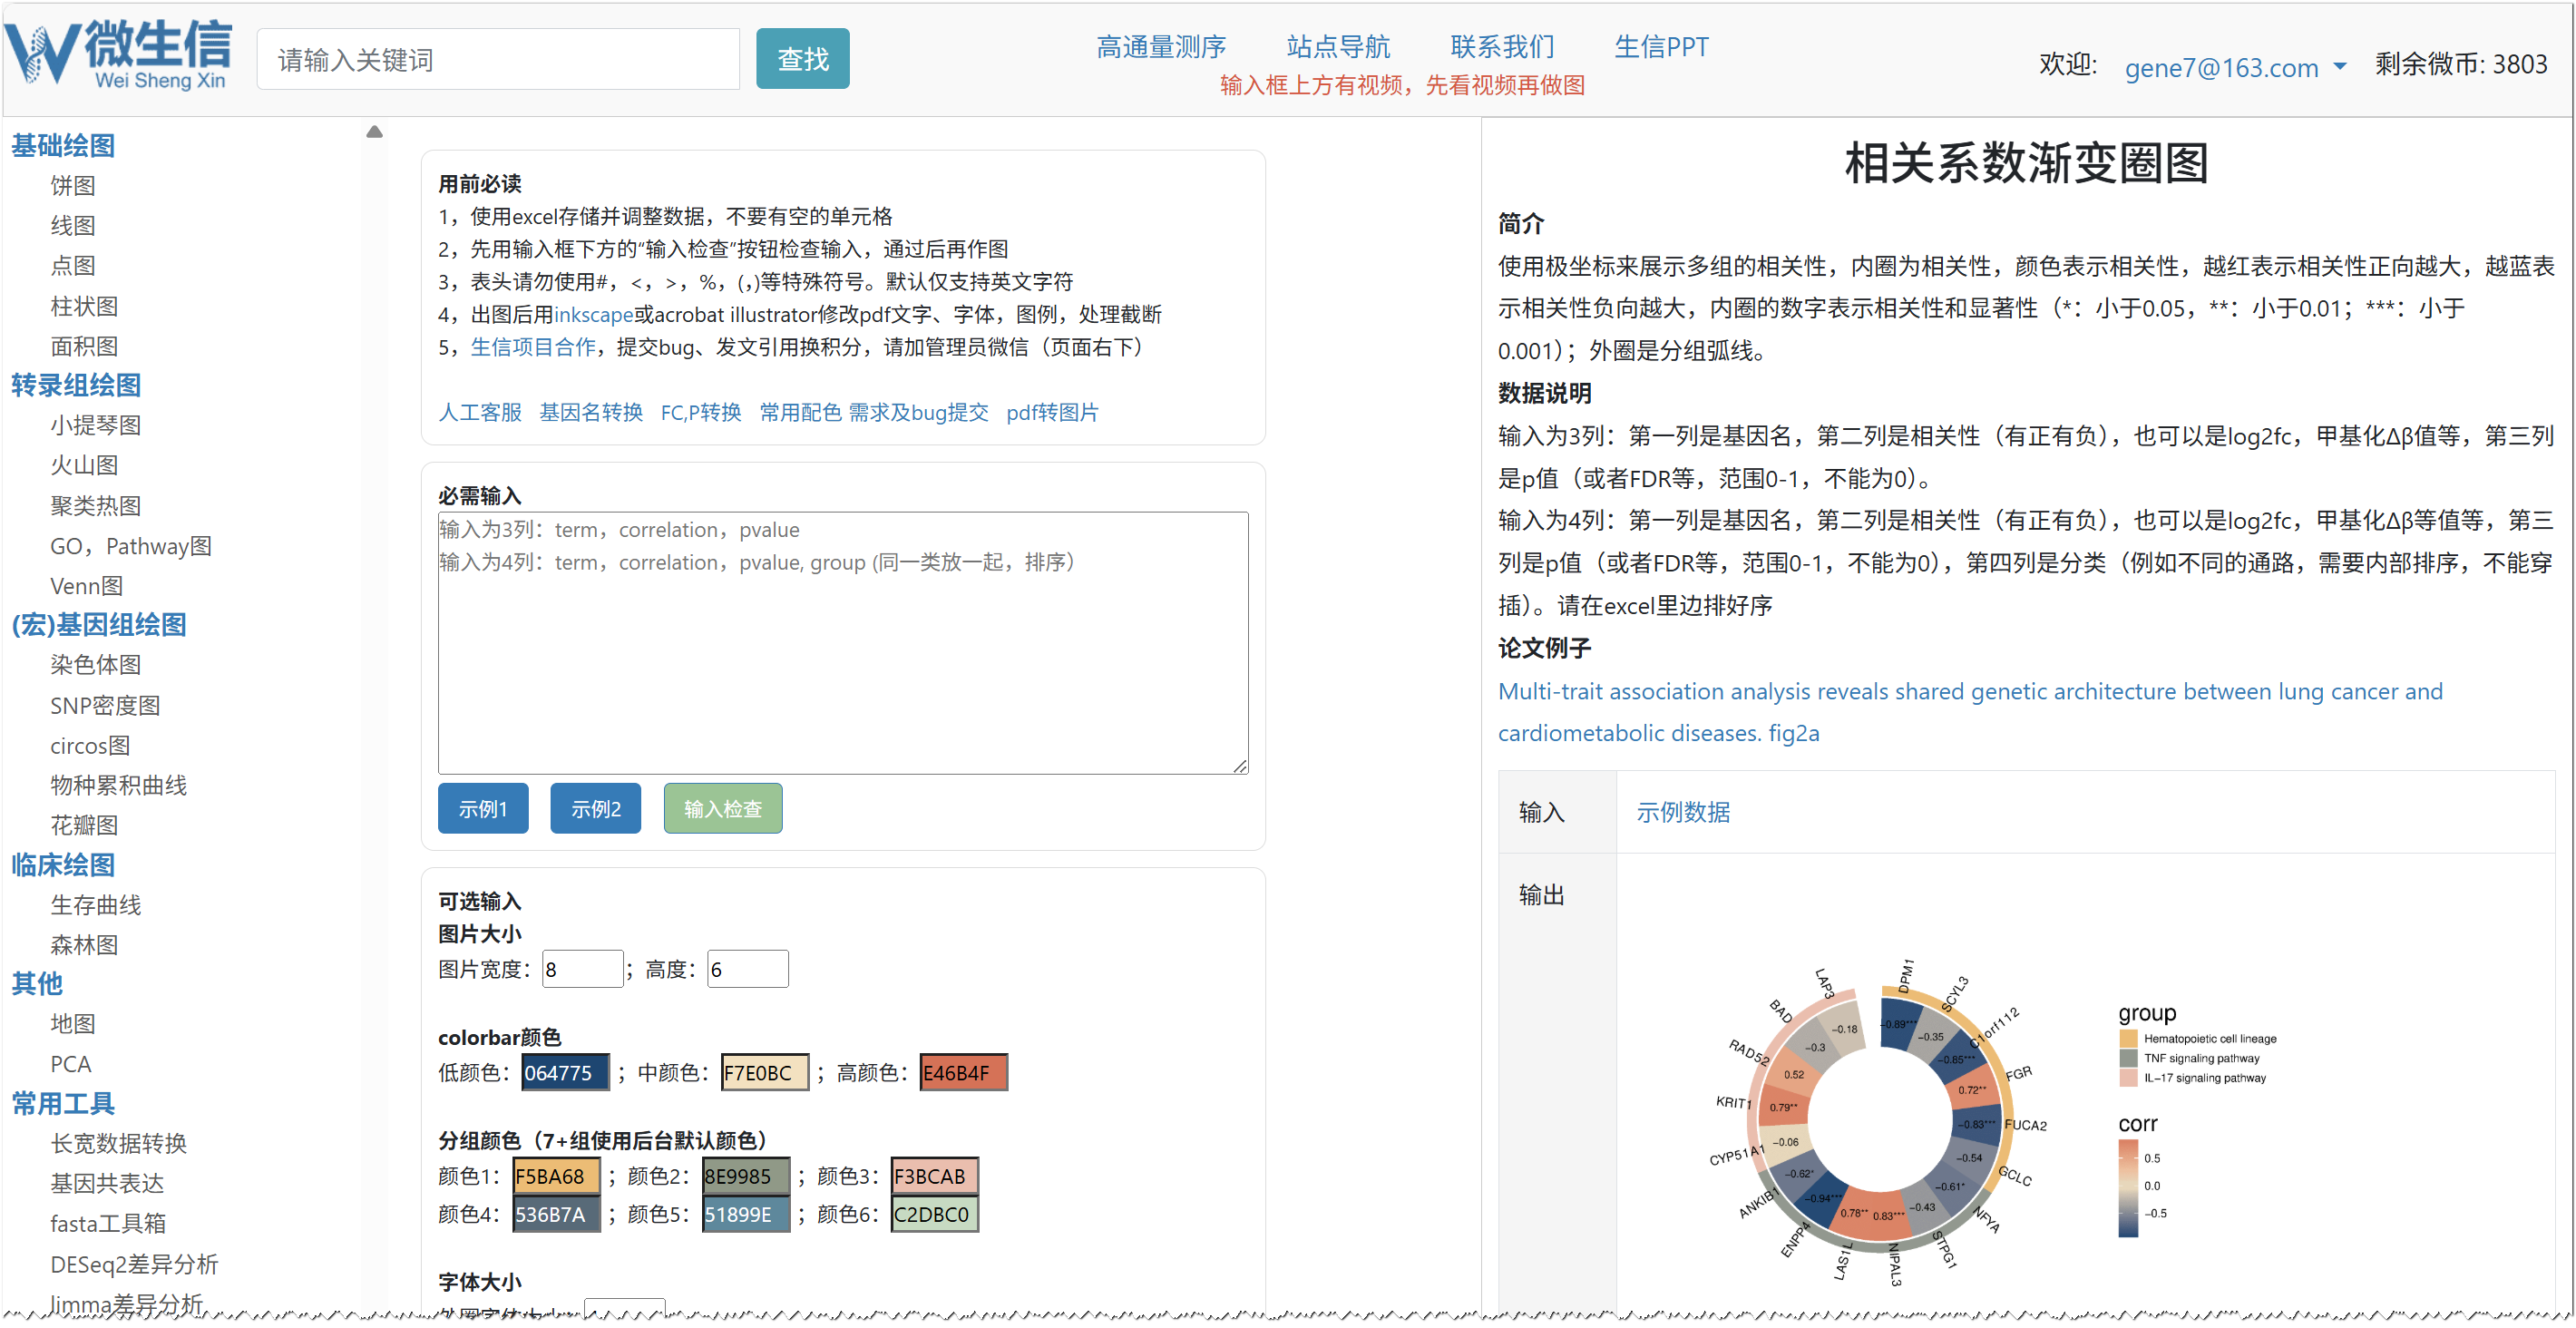Select 火山图 in the sidebar

[x=84, y=465]
